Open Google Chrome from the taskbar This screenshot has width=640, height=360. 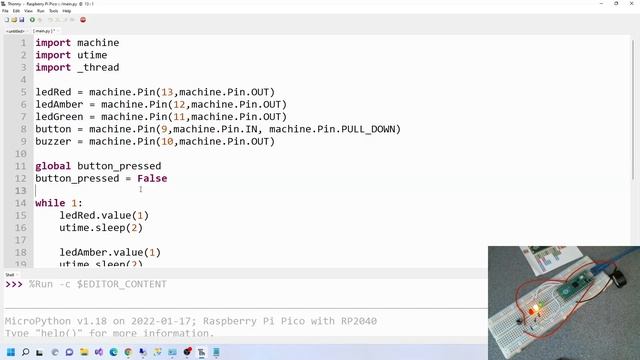[128, 352]
